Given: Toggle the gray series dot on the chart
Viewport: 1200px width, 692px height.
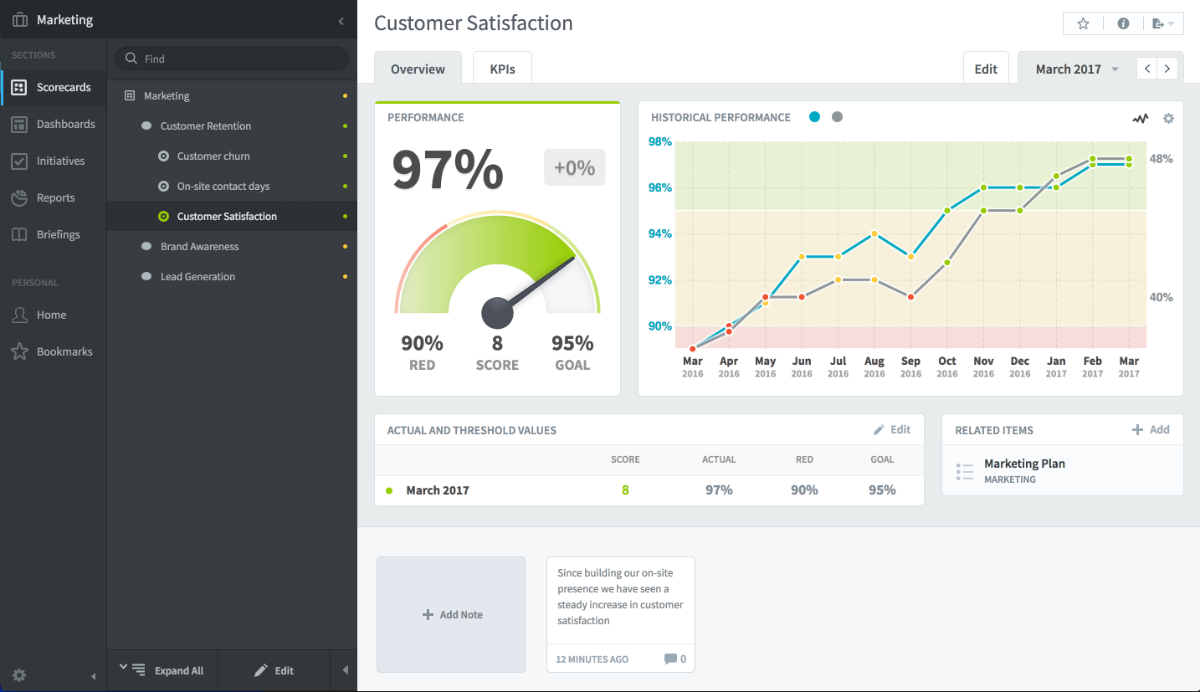Looking at the screenshot, I should (838, 116).
